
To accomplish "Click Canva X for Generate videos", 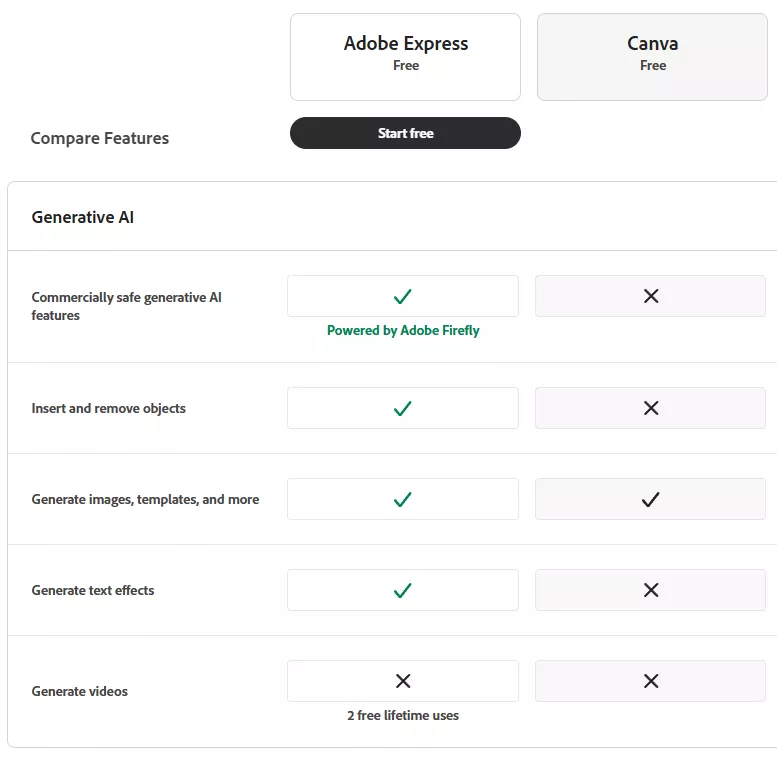I will [x=651, y=681].
